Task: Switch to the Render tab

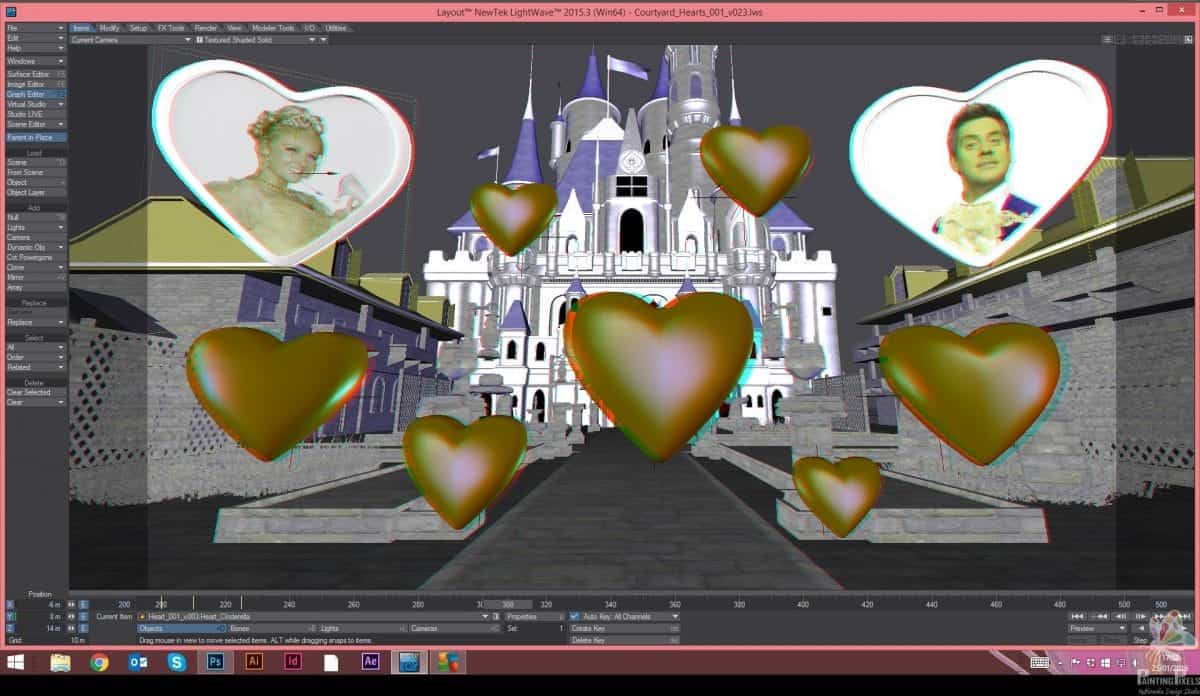Action: tap(205, 28)
